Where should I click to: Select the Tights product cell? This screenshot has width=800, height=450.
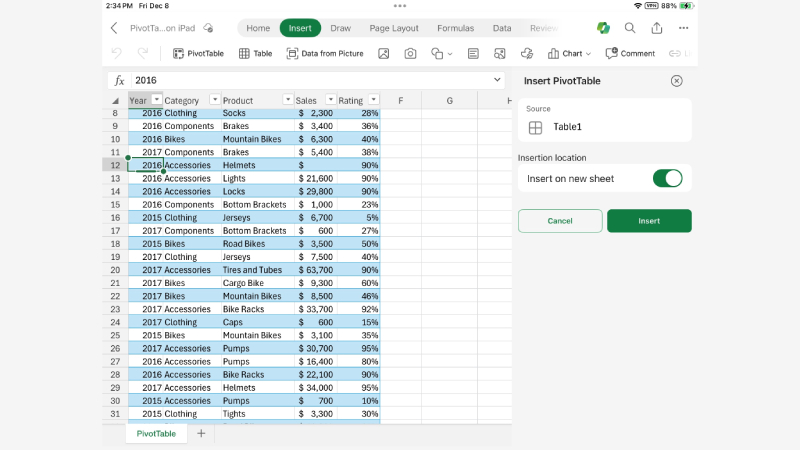pos(257,414)
